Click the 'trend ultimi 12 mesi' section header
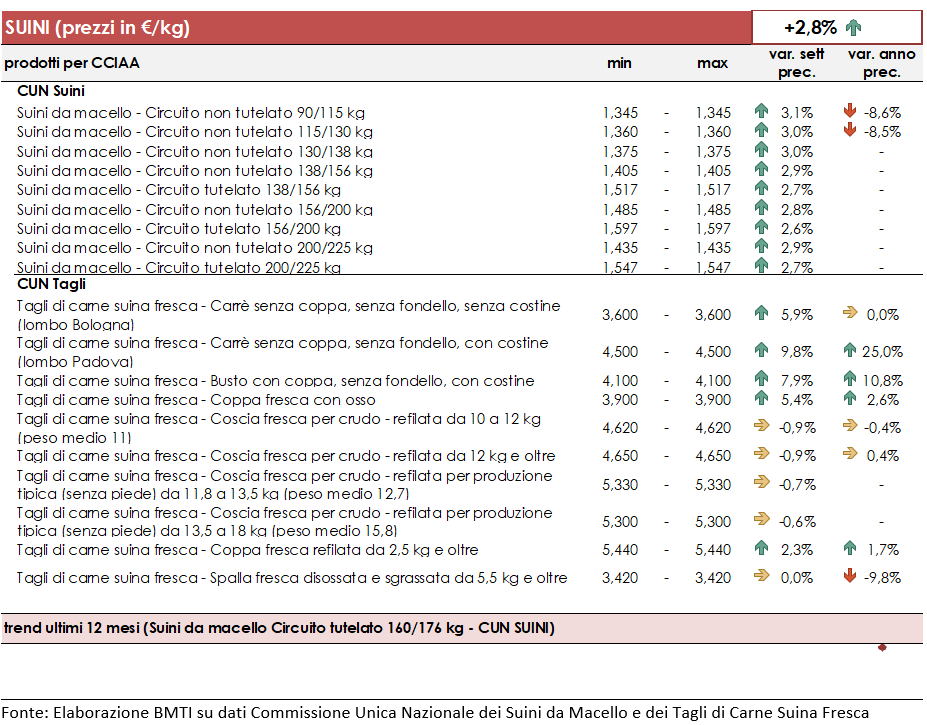 tap(462, 628)
